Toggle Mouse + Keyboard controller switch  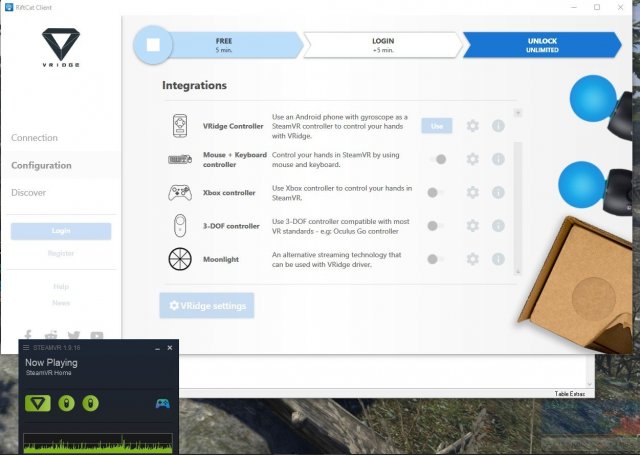pos(437,159)
